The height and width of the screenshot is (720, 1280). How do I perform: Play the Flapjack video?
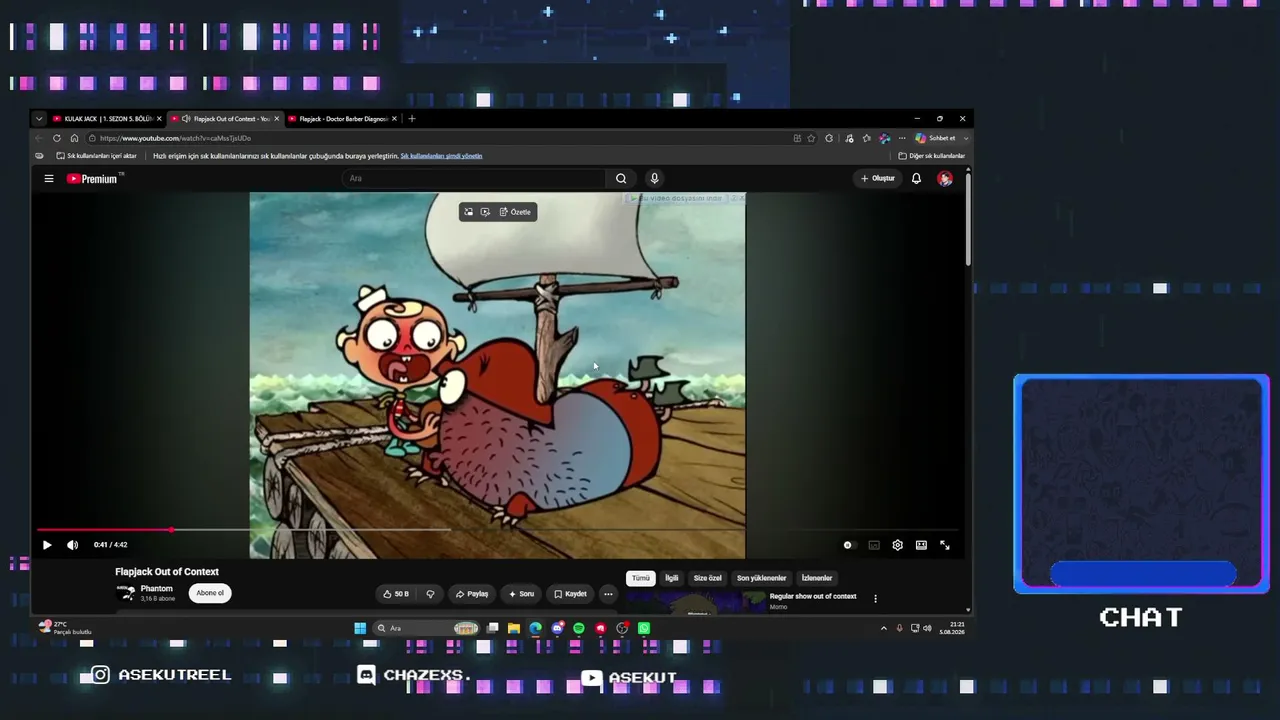(47, 545)
